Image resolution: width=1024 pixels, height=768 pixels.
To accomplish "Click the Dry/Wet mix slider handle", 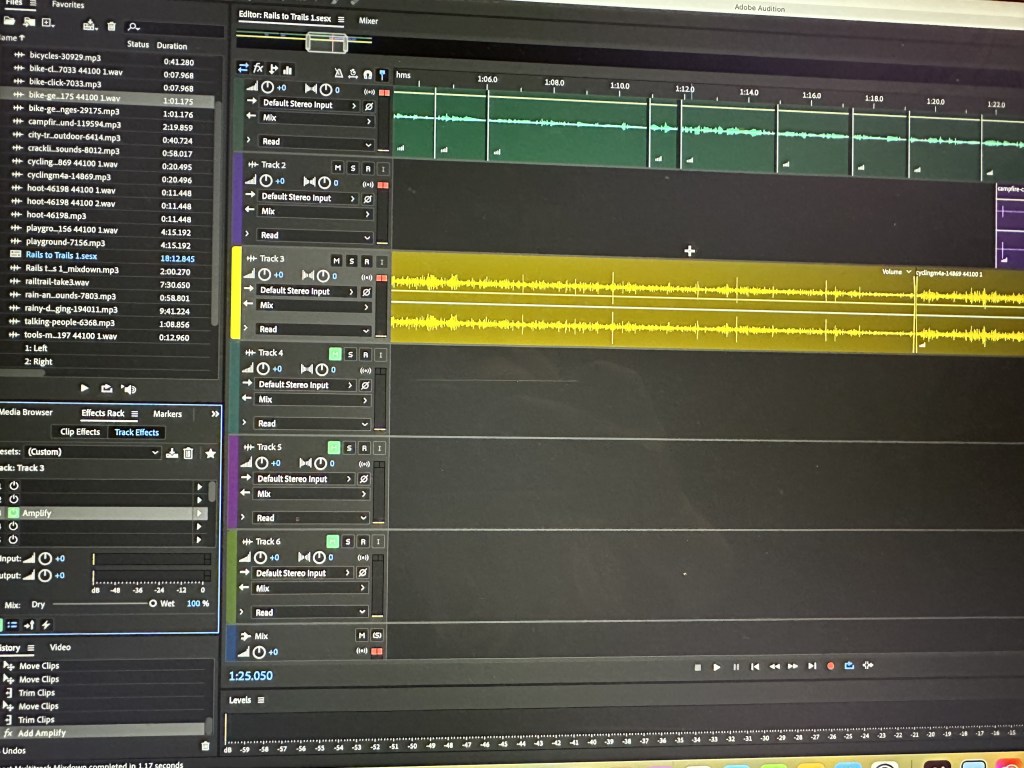I will pyautogui.click(x=153, y=603).
